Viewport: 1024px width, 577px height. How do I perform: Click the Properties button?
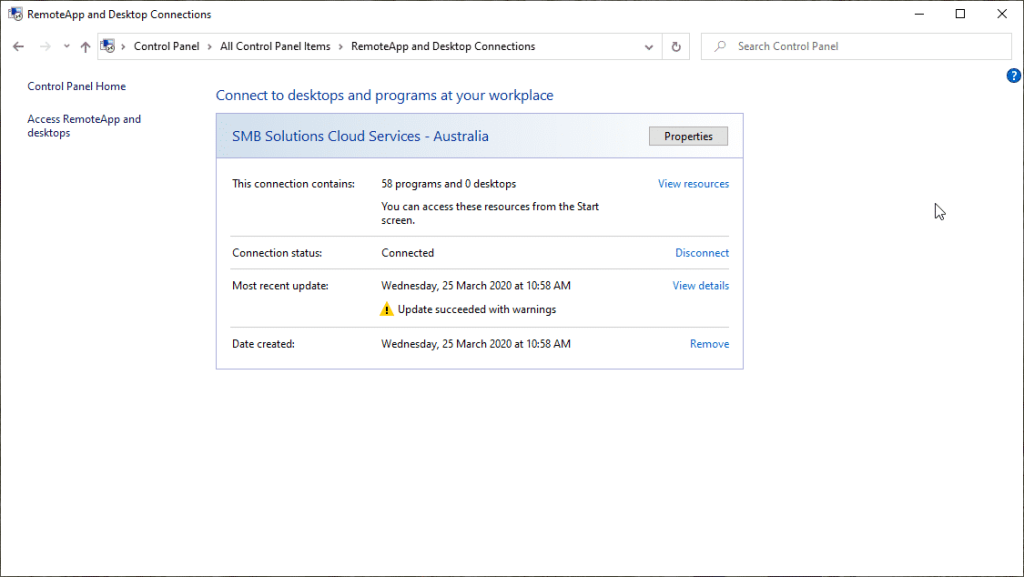point(688,136)
